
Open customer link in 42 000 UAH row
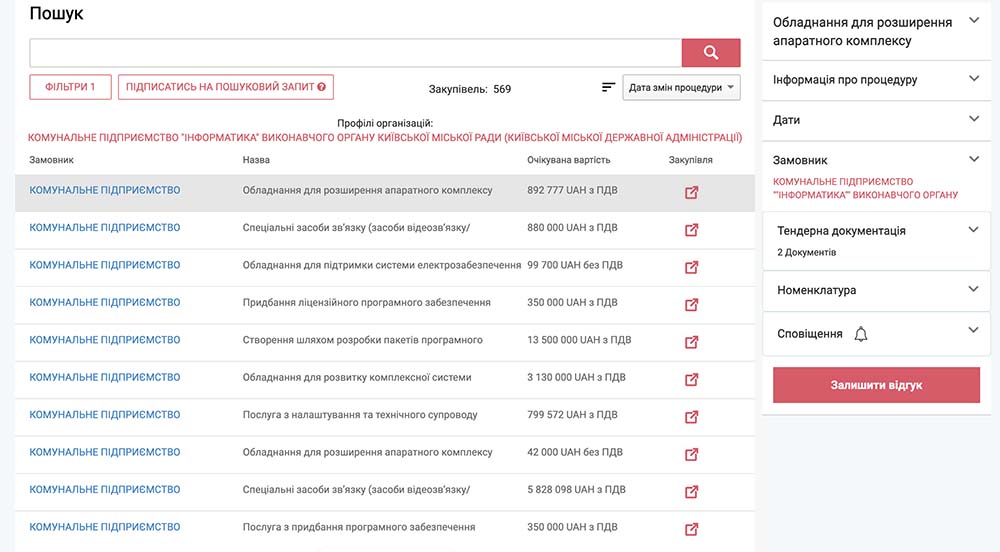105,452
